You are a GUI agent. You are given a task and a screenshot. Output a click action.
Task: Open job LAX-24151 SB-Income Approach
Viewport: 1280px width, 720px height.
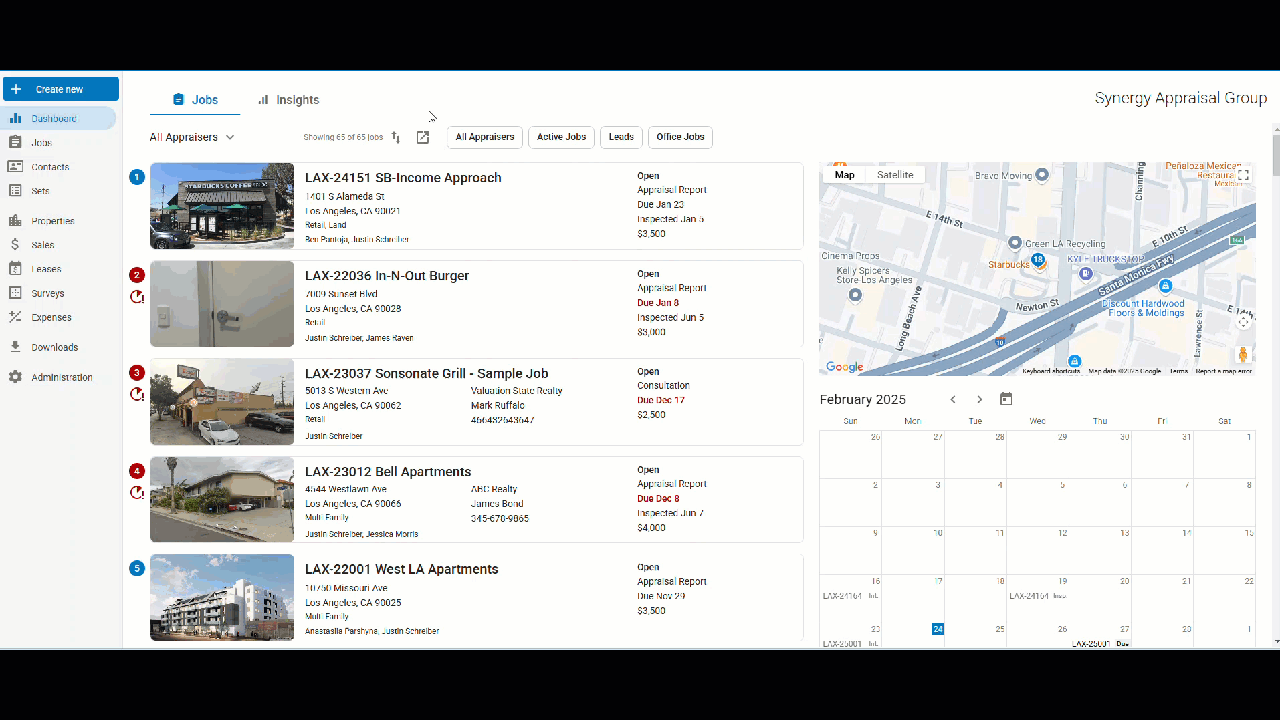(403, 178)
